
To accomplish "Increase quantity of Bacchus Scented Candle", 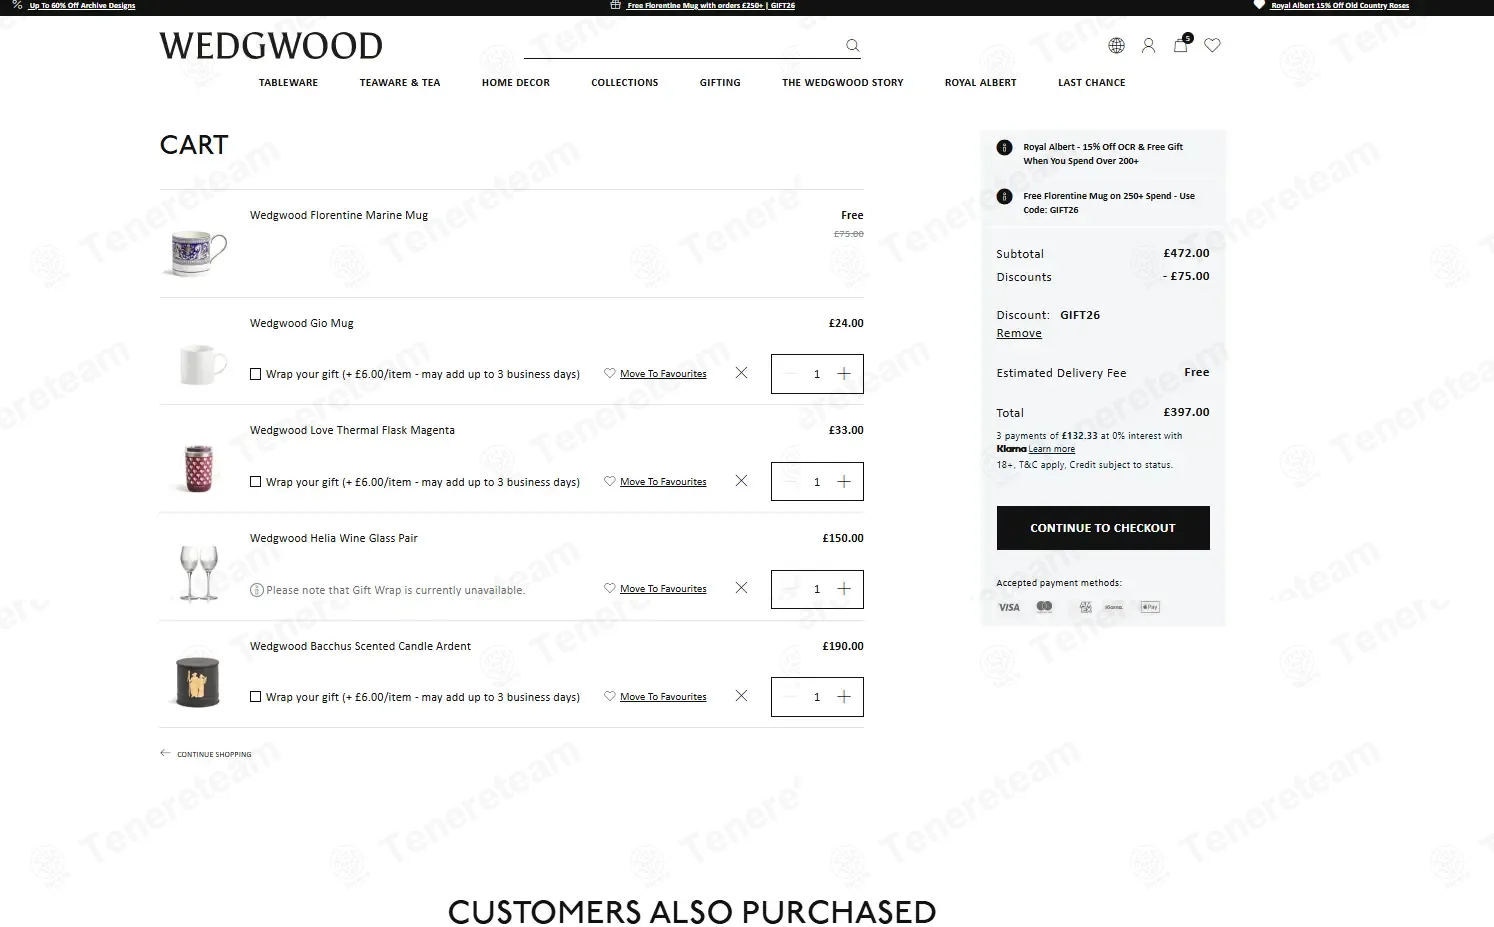I will pos(844,697).
